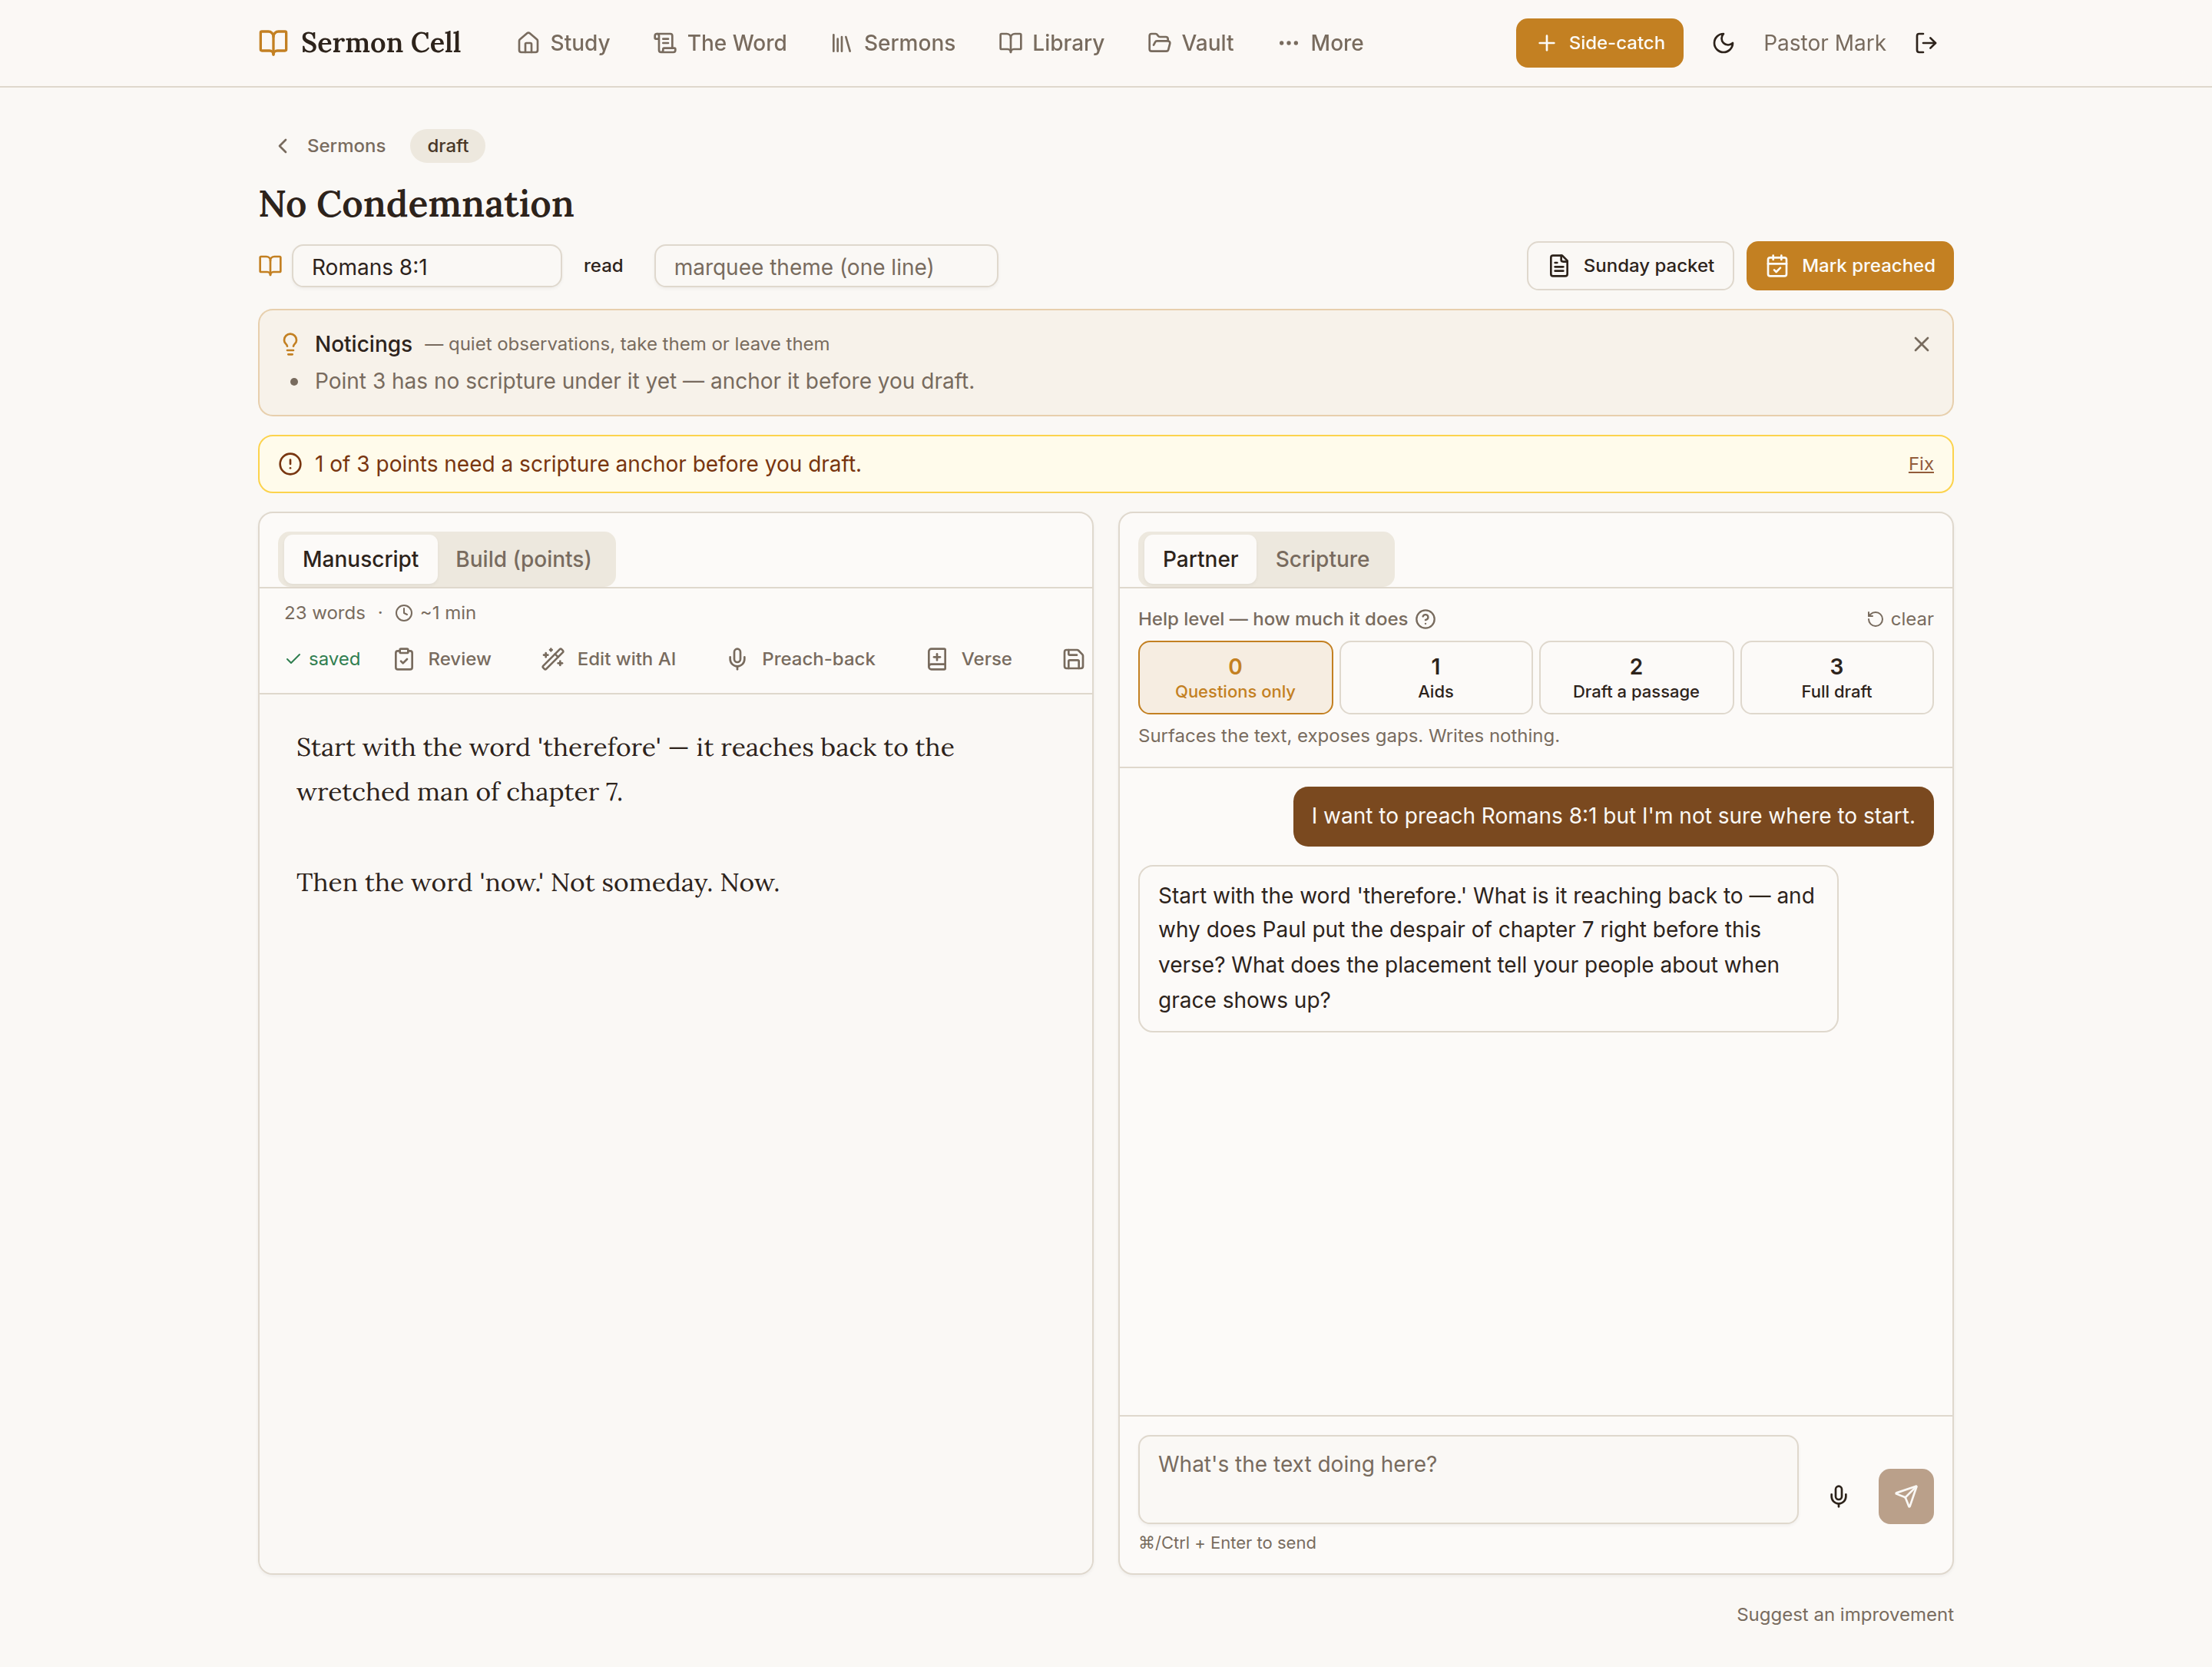This screenshot has height=1667, width=2212.
Task: Click the help level question mark icon
Action: (x=1425, y=619)
